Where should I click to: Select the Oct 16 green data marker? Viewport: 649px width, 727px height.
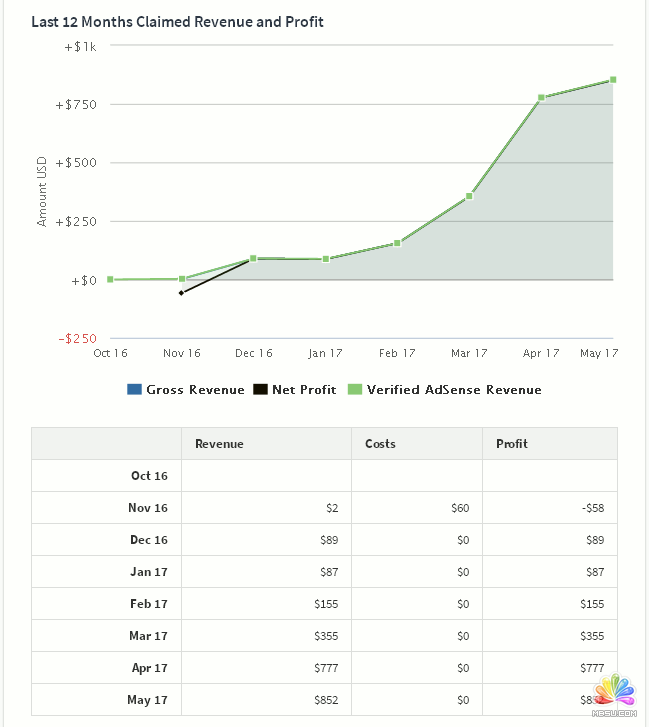pos(110,279)
